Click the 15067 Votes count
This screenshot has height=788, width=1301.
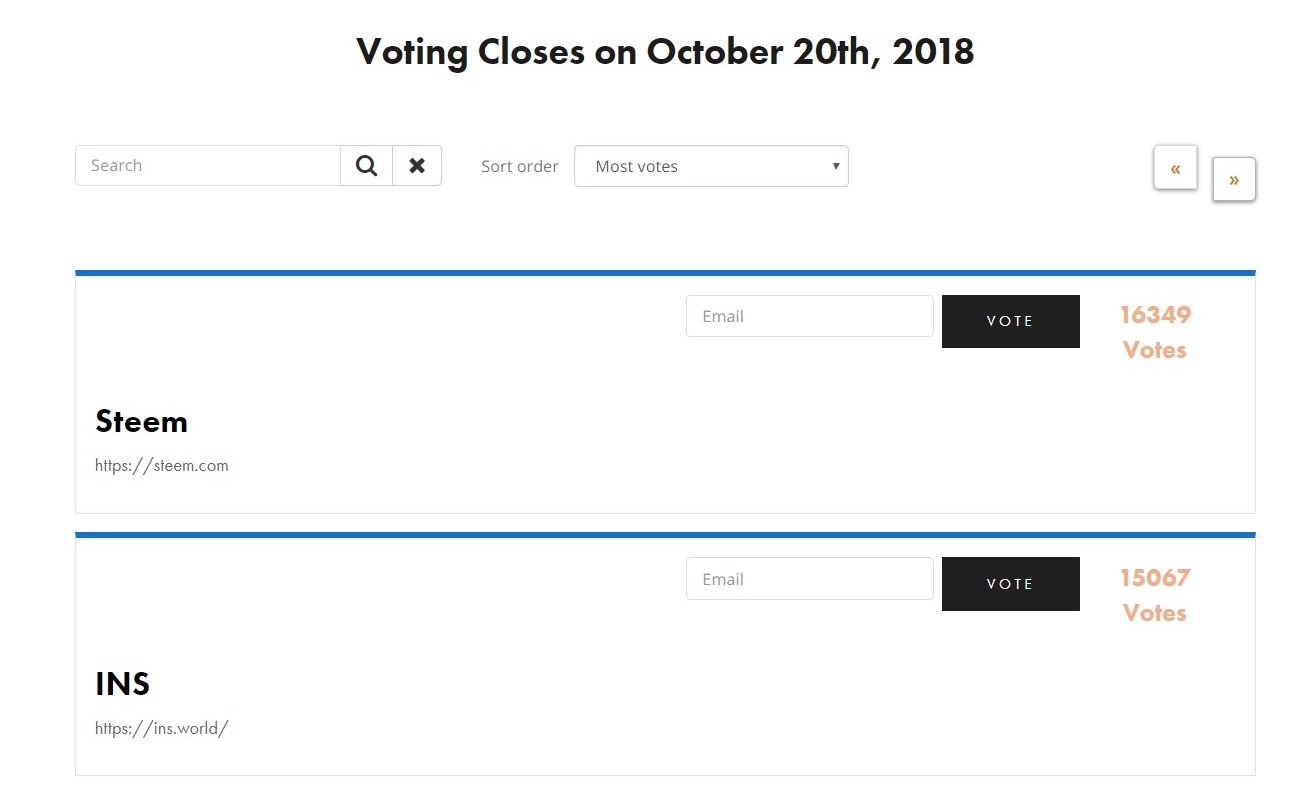tap(1155, 595)
